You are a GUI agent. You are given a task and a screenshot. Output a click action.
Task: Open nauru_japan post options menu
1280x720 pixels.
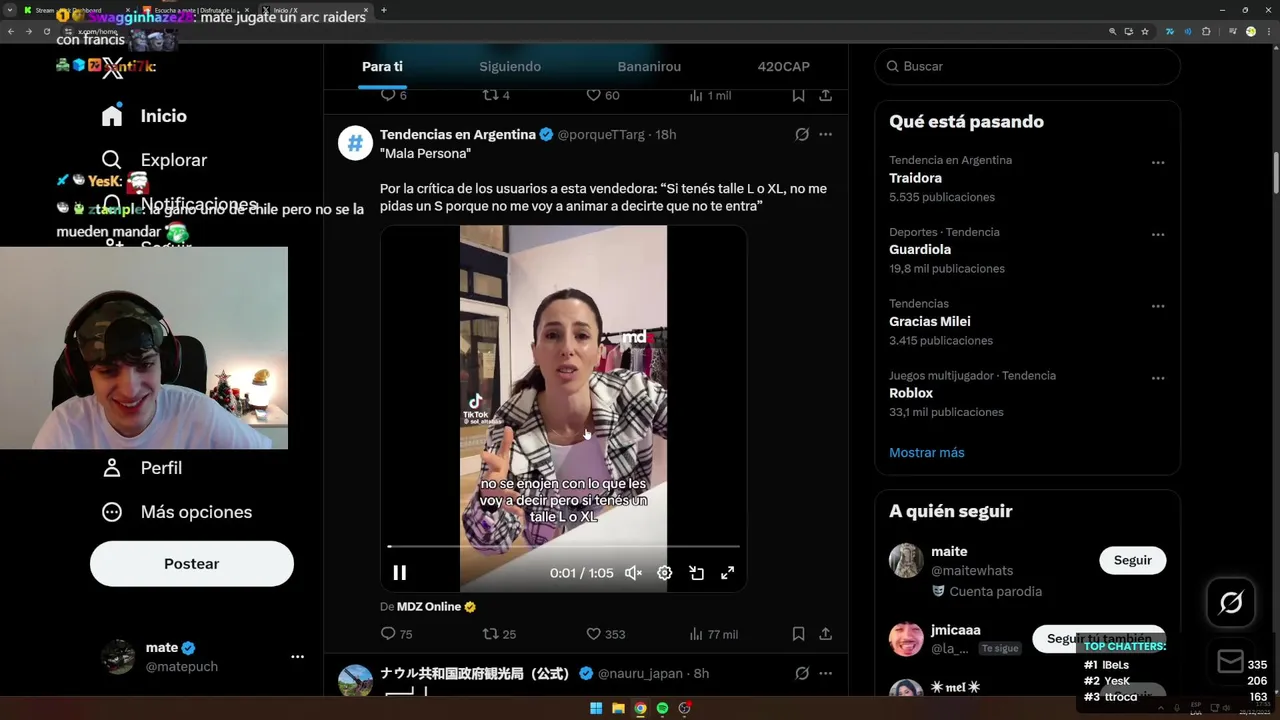[825, 673]
